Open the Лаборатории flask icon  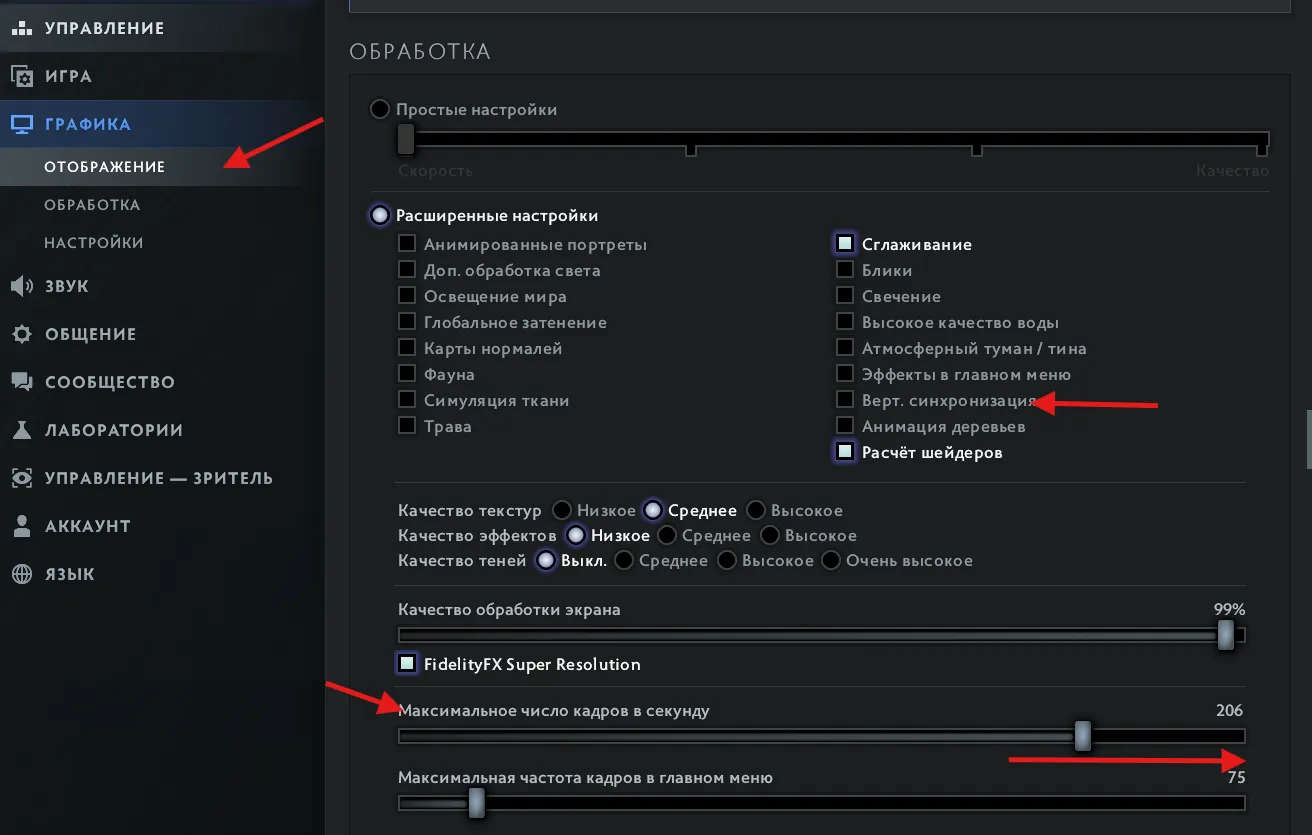click(x=21, y=430)
